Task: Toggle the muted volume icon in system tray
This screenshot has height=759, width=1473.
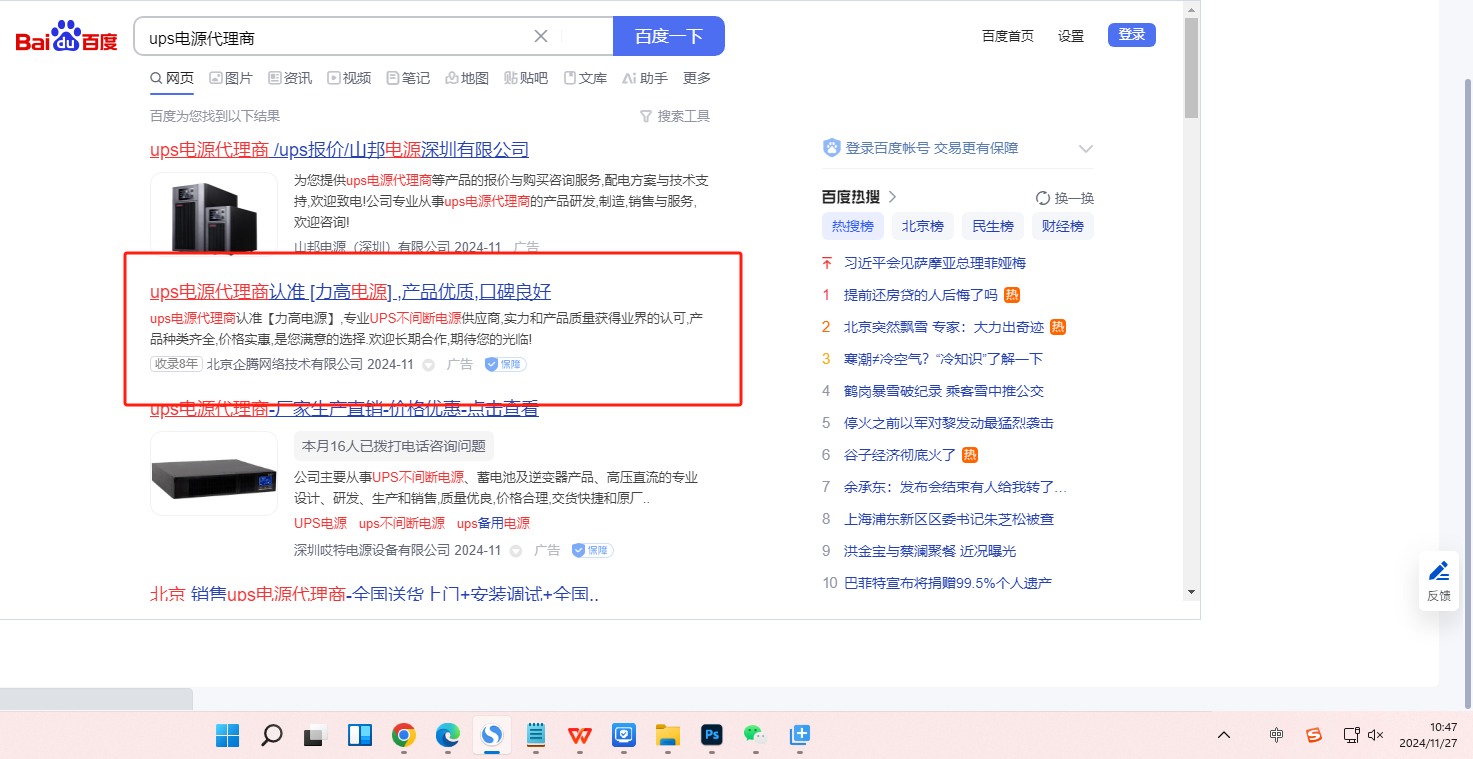Action: [1375, 735]
